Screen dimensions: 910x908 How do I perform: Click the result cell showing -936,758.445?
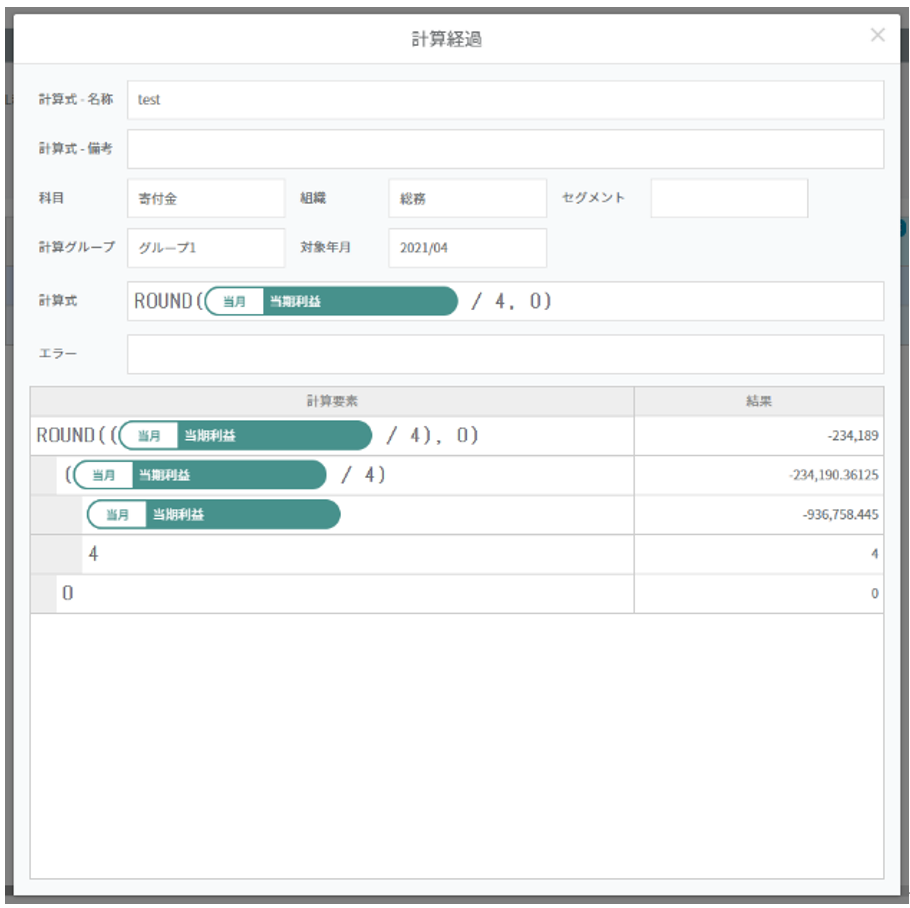(758, 515)
